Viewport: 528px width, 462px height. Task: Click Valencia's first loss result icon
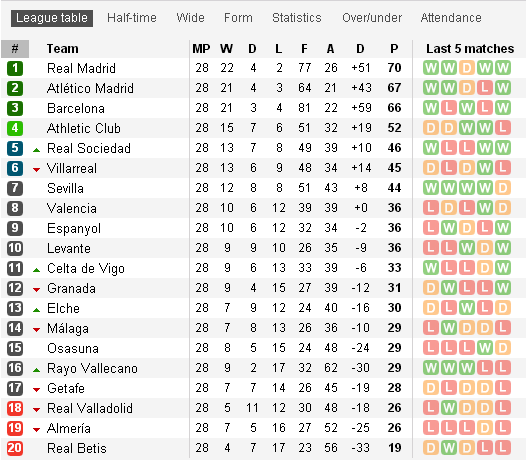click(431, 208)
